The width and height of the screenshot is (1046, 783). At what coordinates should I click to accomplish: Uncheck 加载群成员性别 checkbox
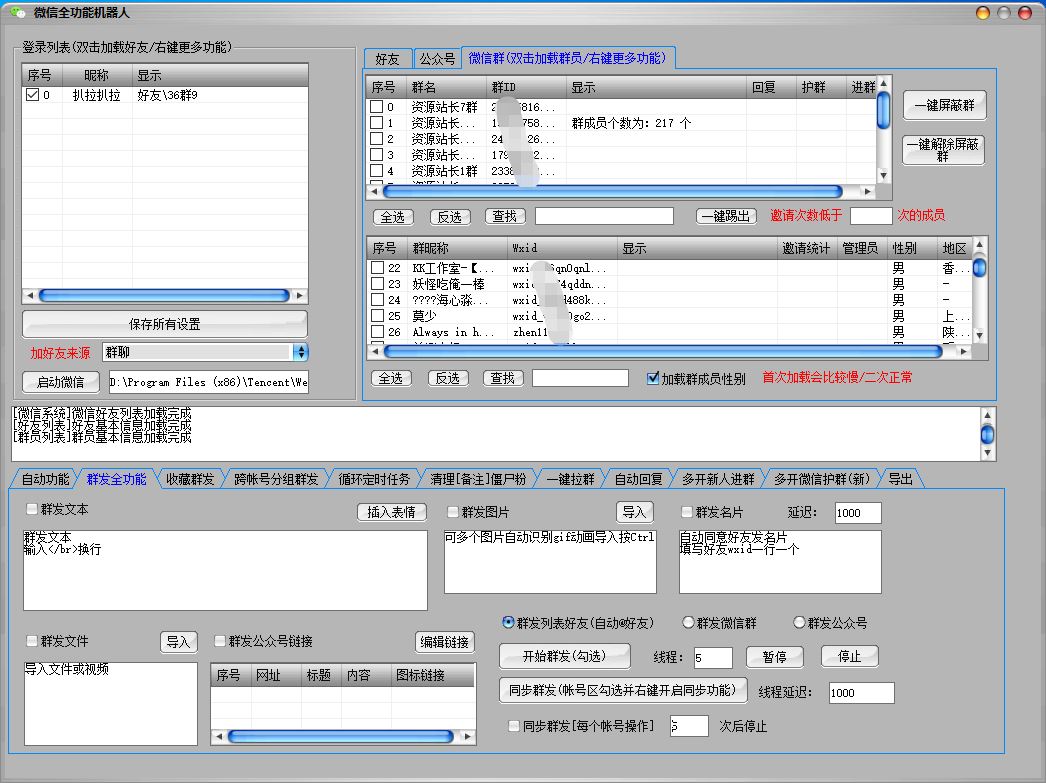click(x=653, y=379)
